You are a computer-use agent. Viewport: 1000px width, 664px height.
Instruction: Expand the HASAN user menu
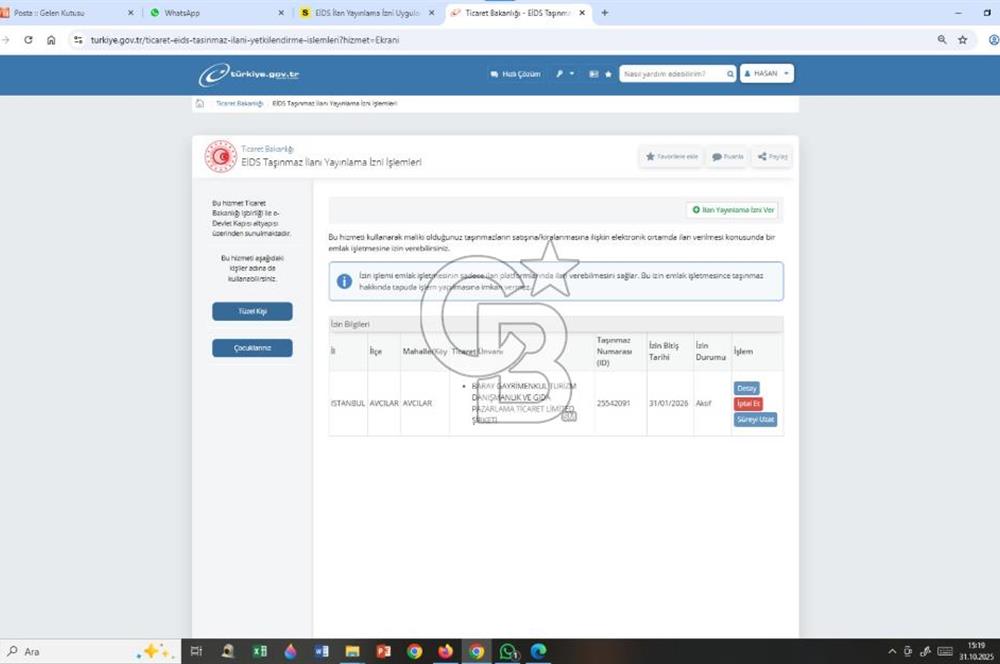coord(767,74)
